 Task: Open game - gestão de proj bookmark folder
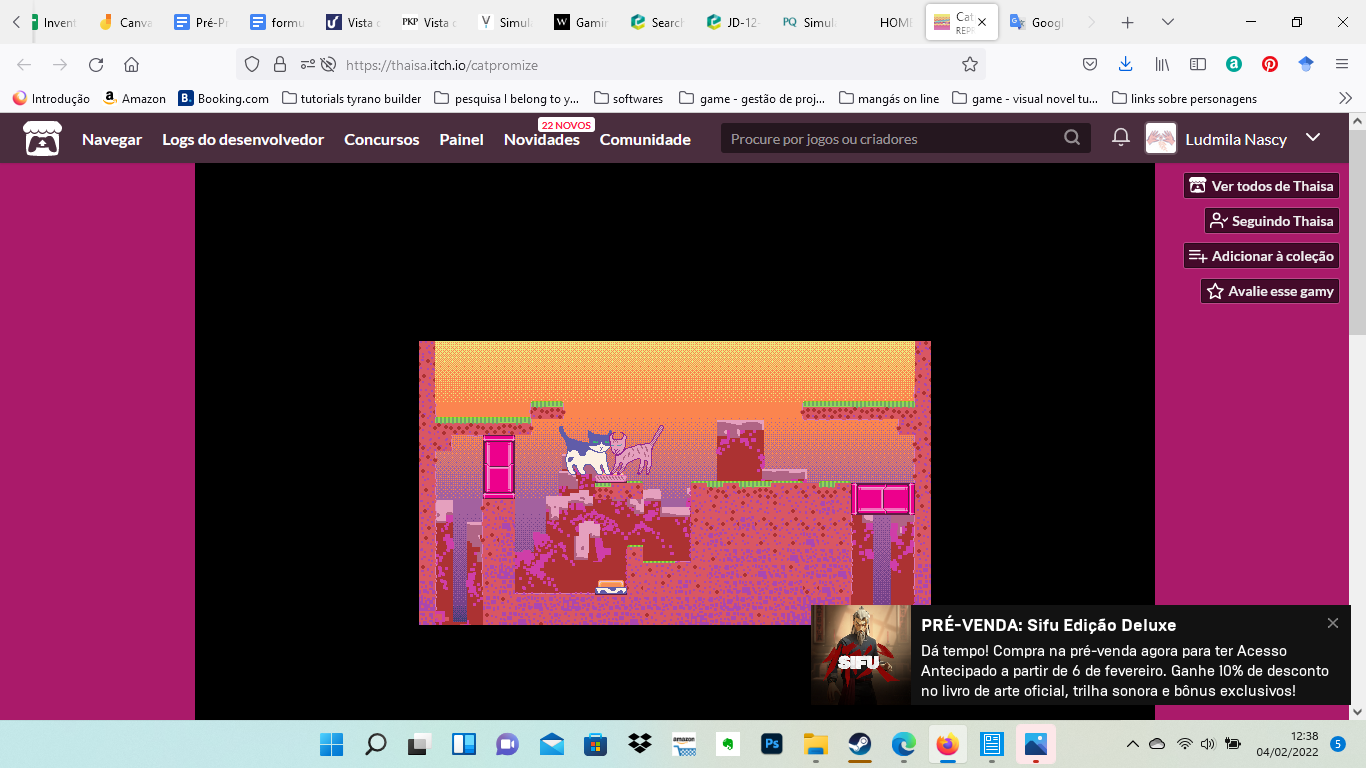pyautogui.click(x=752, y=98)
